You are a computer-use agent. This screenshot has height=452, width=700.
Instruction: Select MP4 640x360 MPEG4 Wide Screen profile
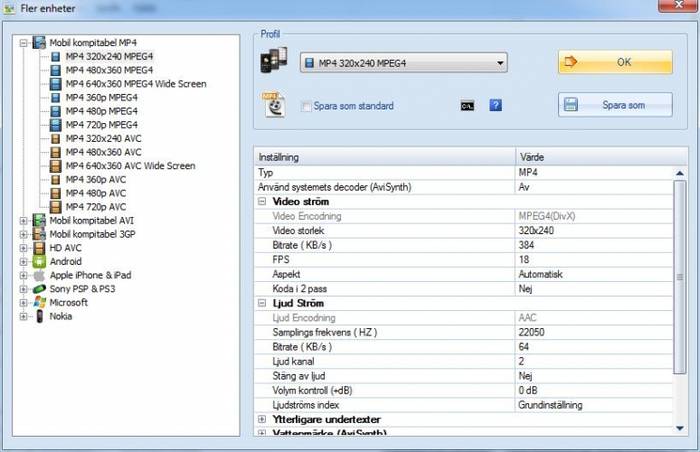click(x=135, y=84)
